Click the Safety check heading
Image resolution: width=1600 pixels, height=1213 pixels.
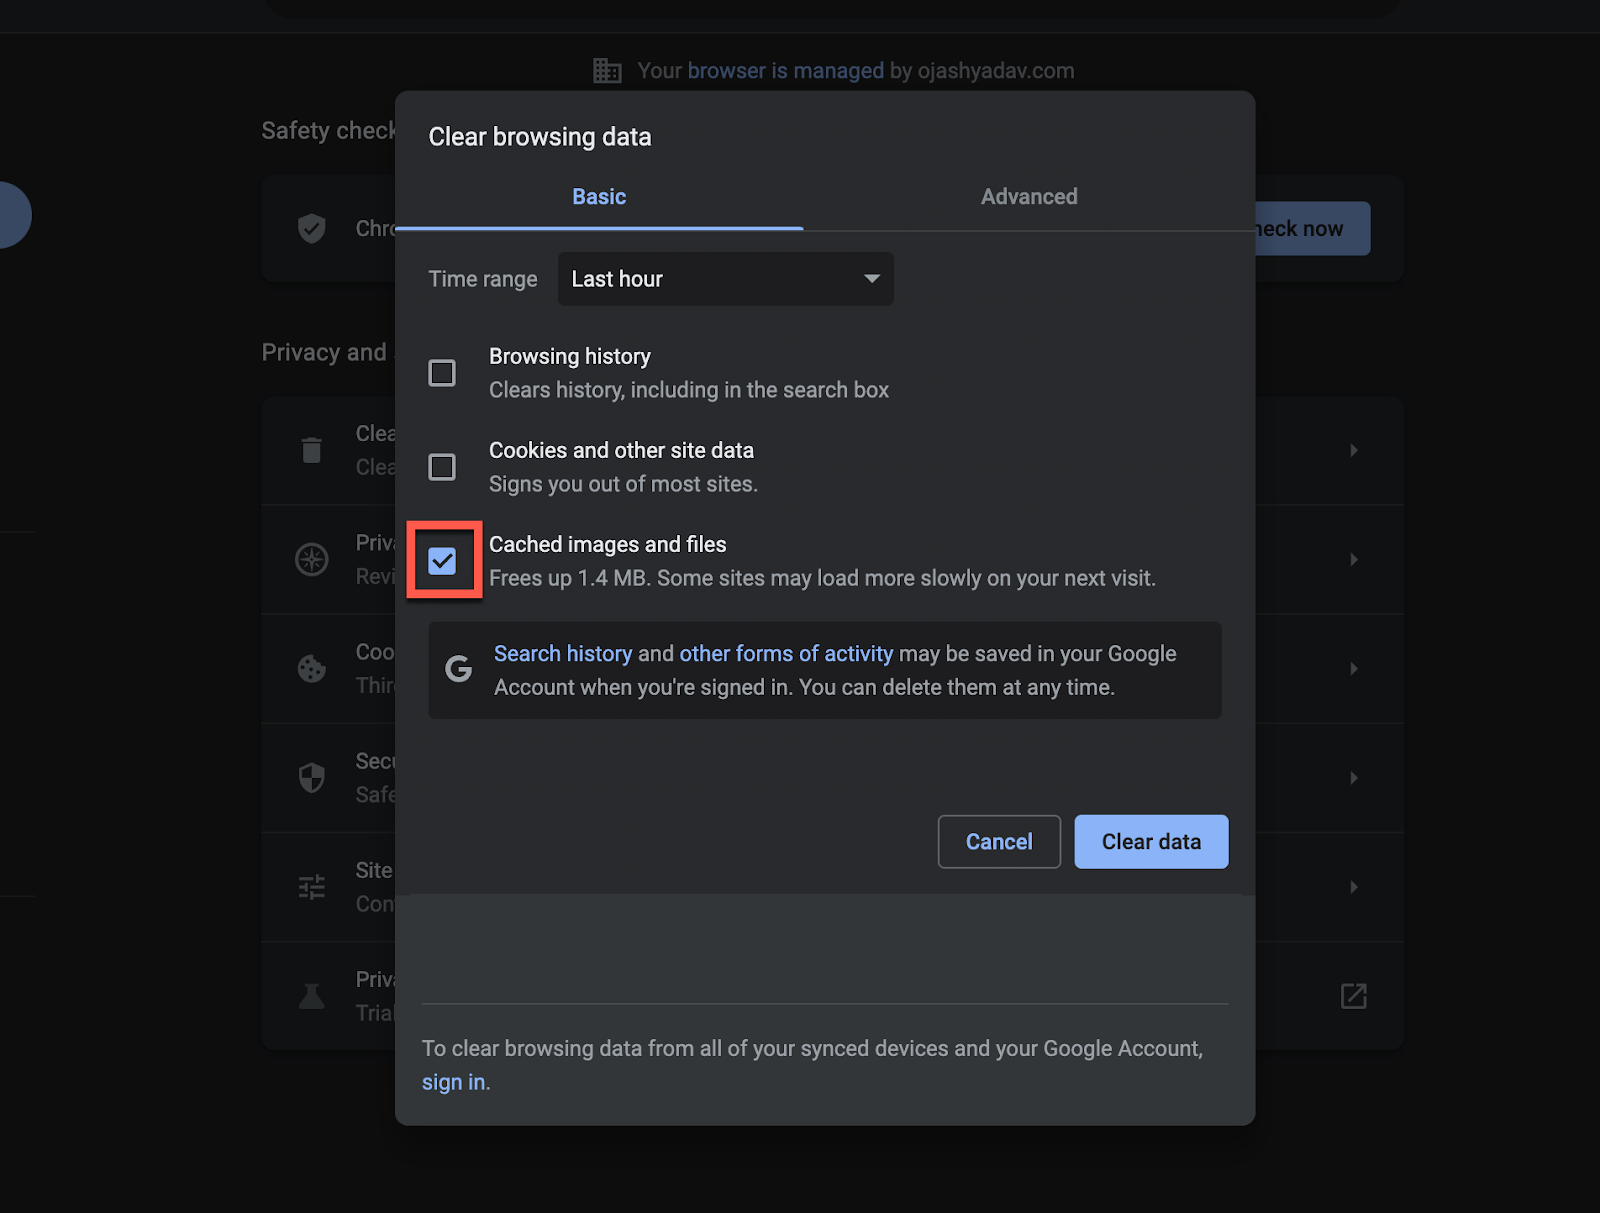329,131
